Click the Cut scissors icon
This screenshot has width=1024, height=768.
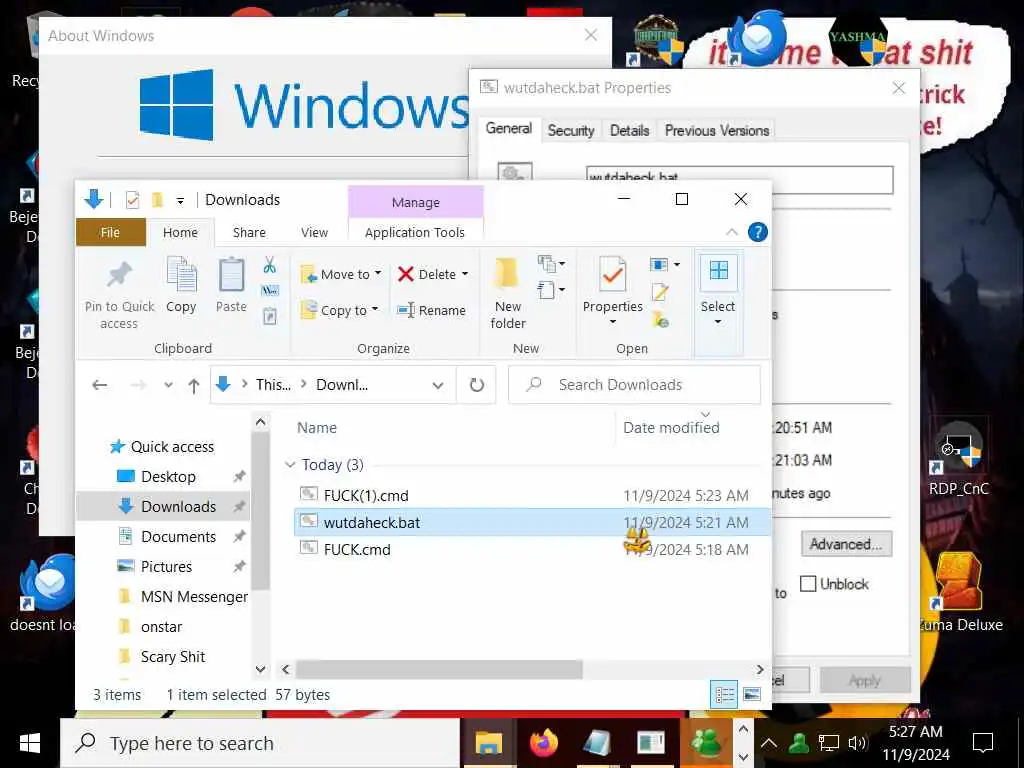coord(270,264)
